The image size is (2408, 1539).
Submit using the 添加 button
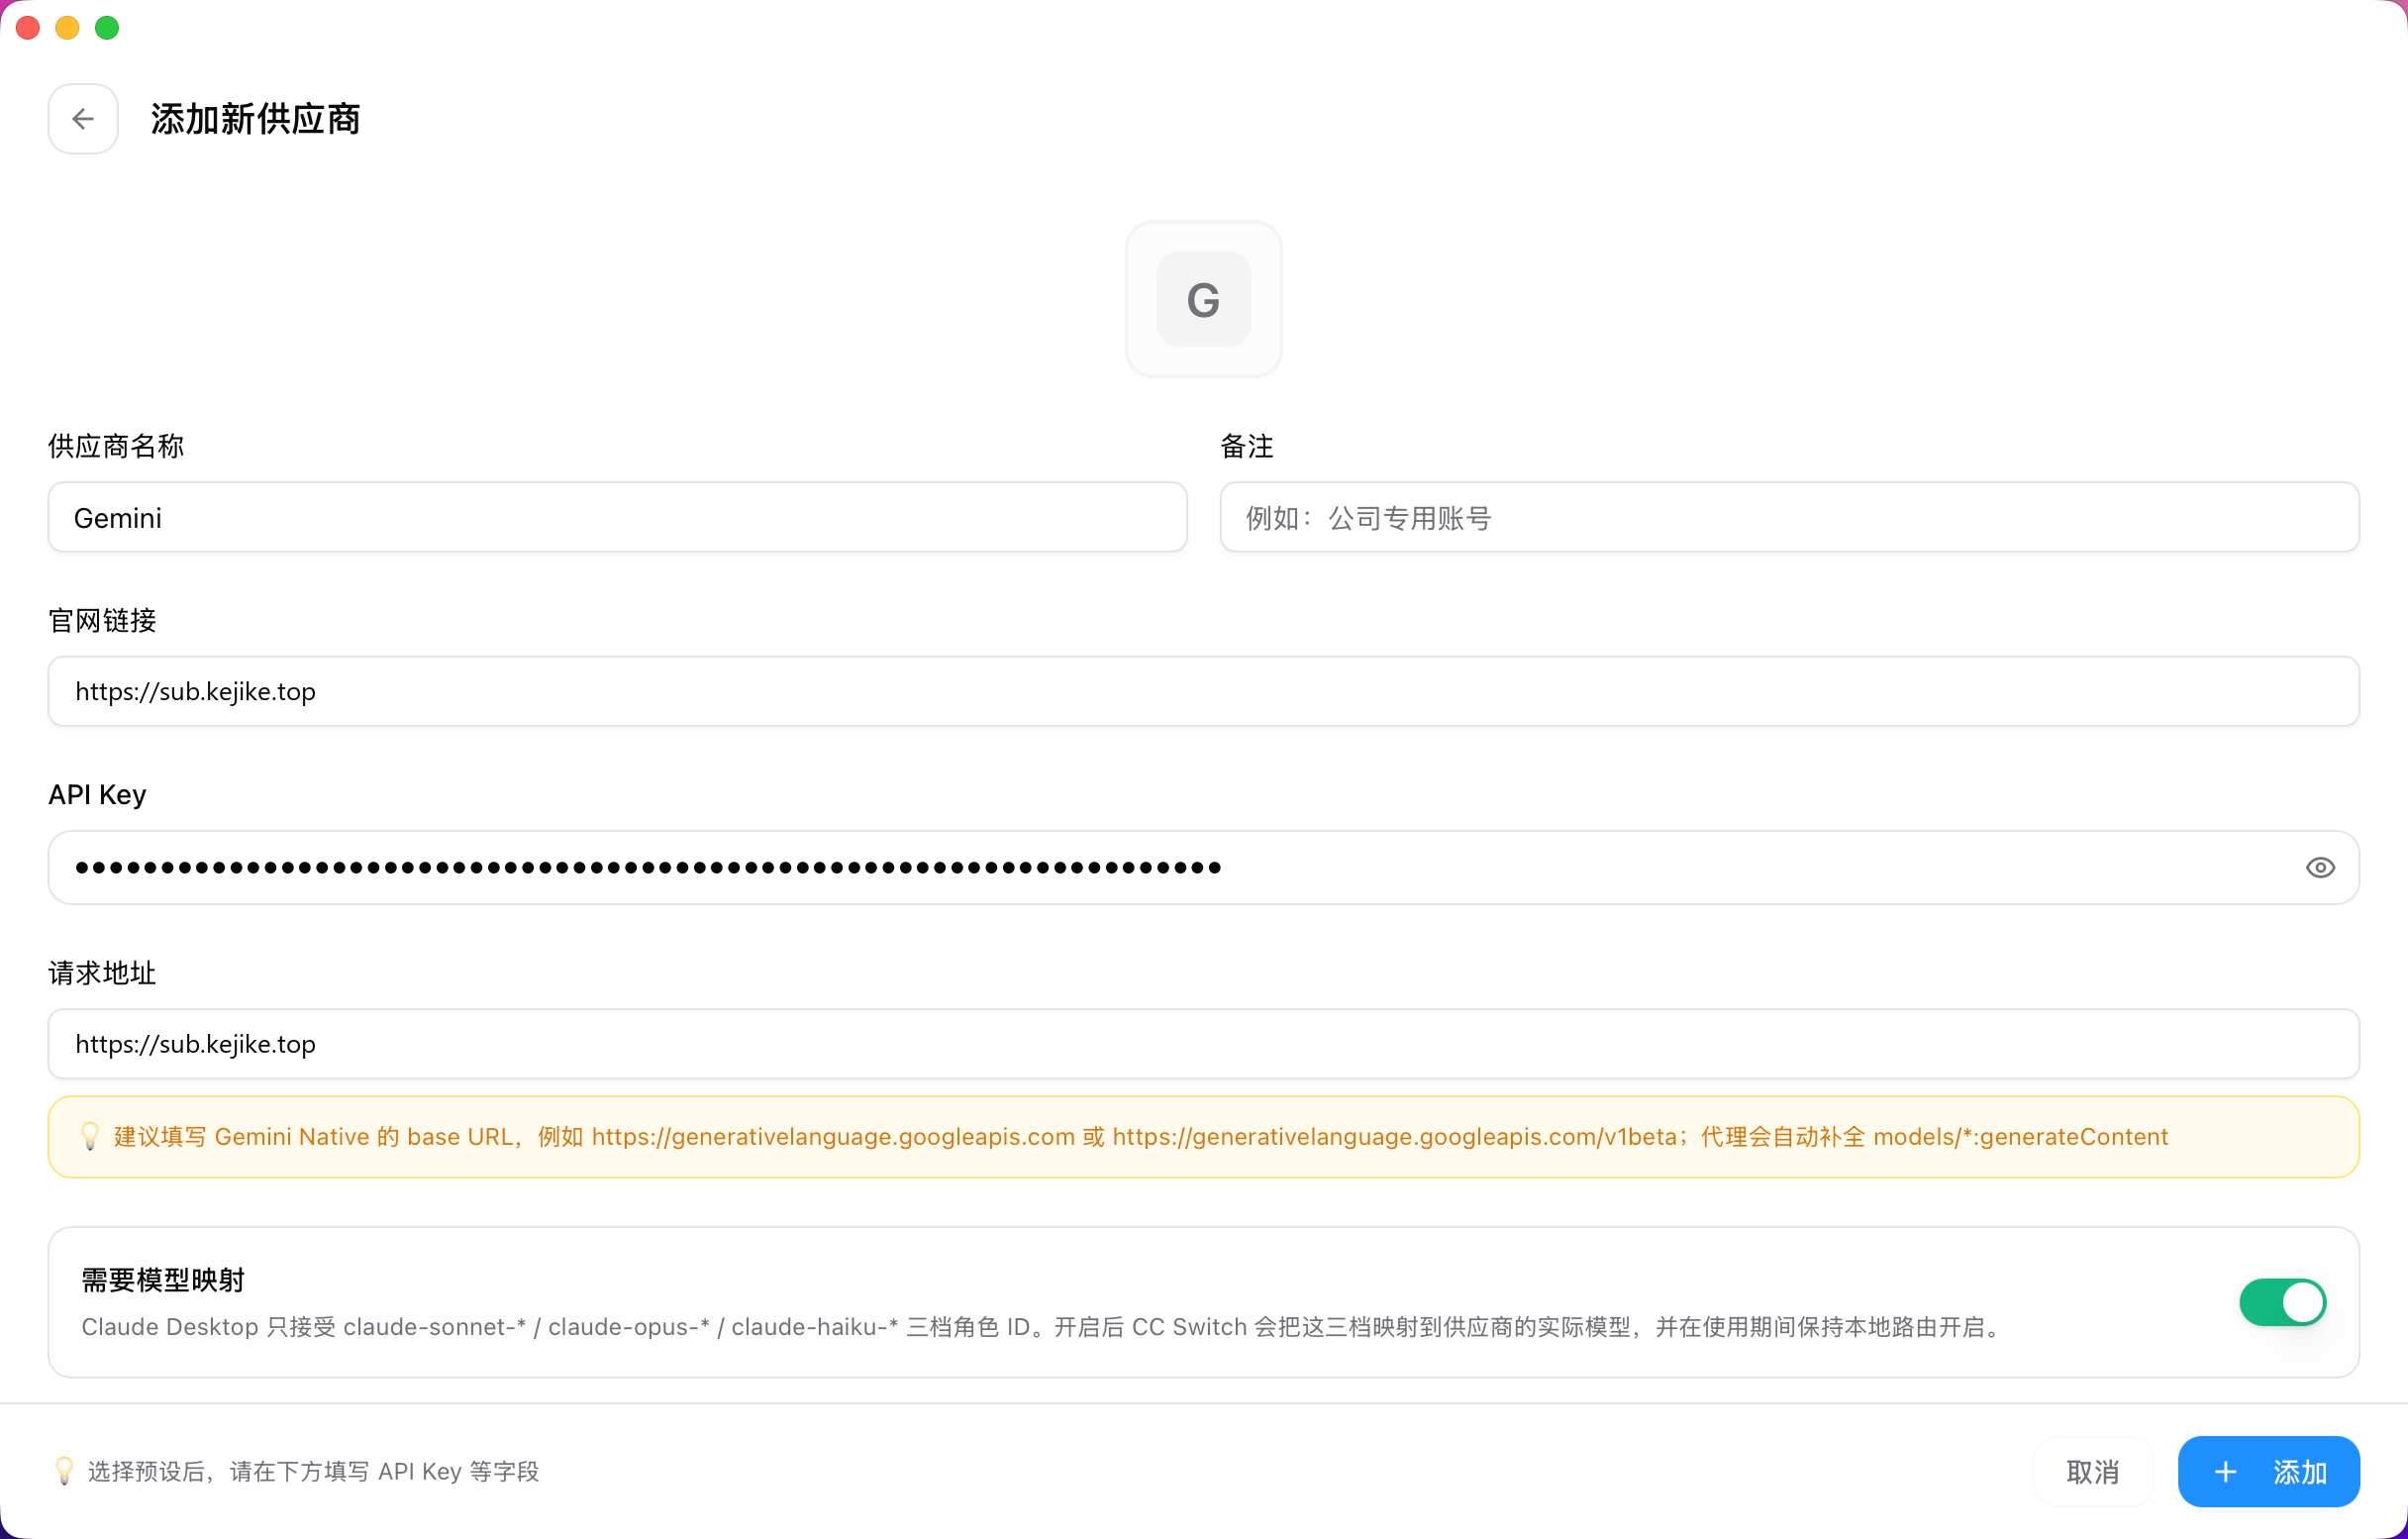pyautogui.click(x=2268, y=1471)
